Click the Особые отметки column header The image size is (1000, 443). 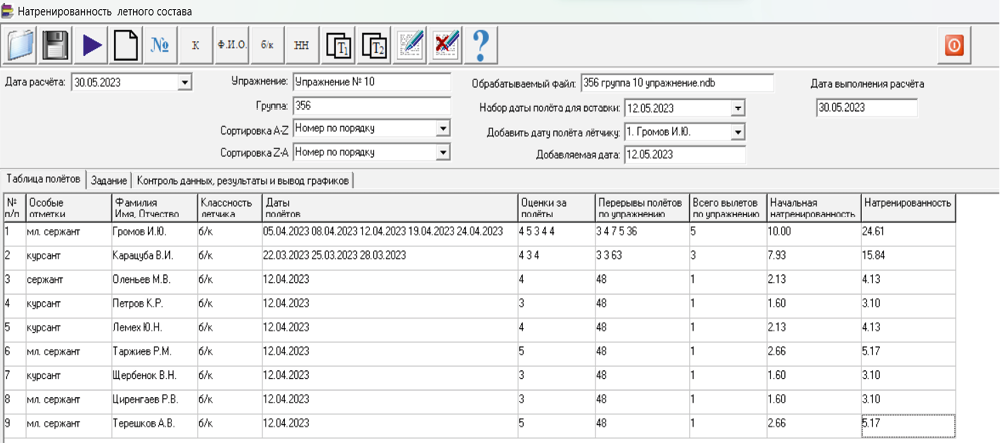(x=67, y=208)
